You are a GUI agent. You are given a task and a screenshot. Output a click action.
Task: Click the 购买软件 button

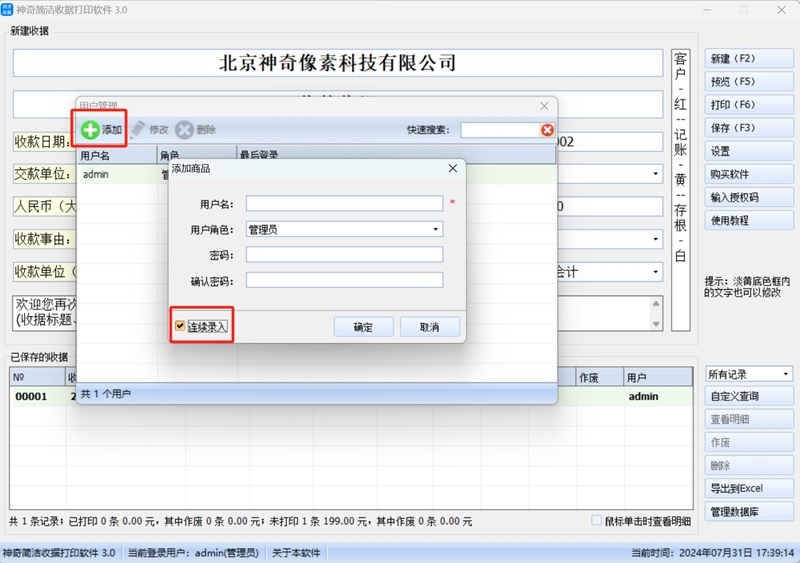[x=749, y=174]
